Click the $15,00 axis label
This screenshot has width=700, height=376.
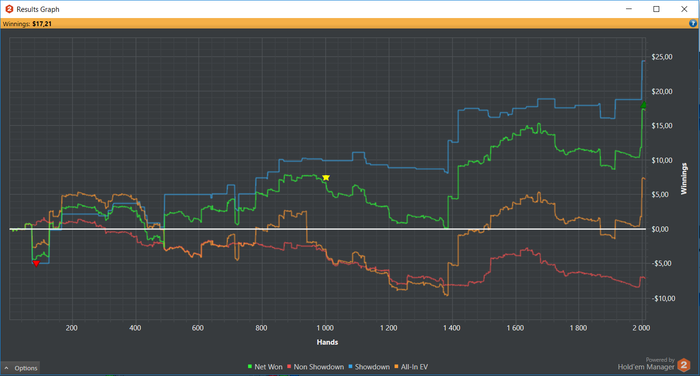662,125
